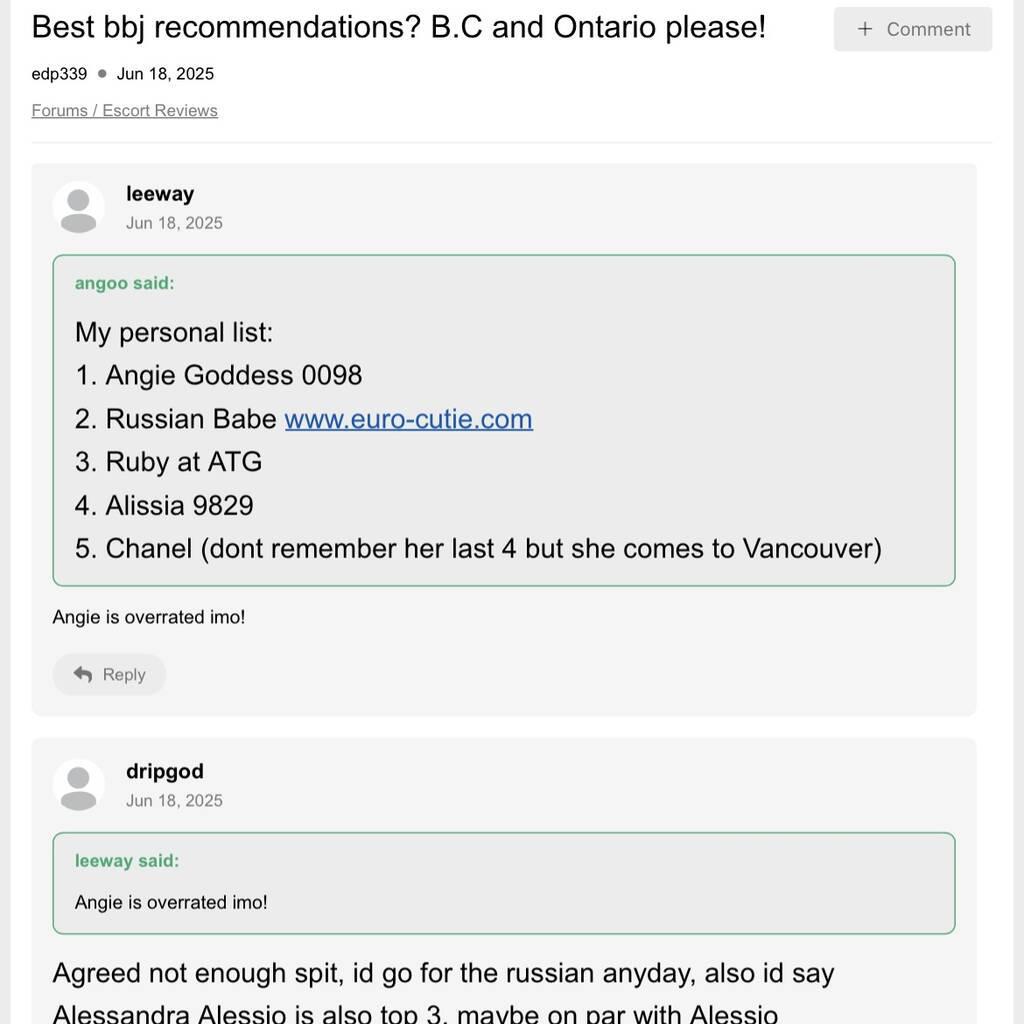
Task: Open the Forums / Escort Reviews breadcrumb
Action: click(125, 110)
